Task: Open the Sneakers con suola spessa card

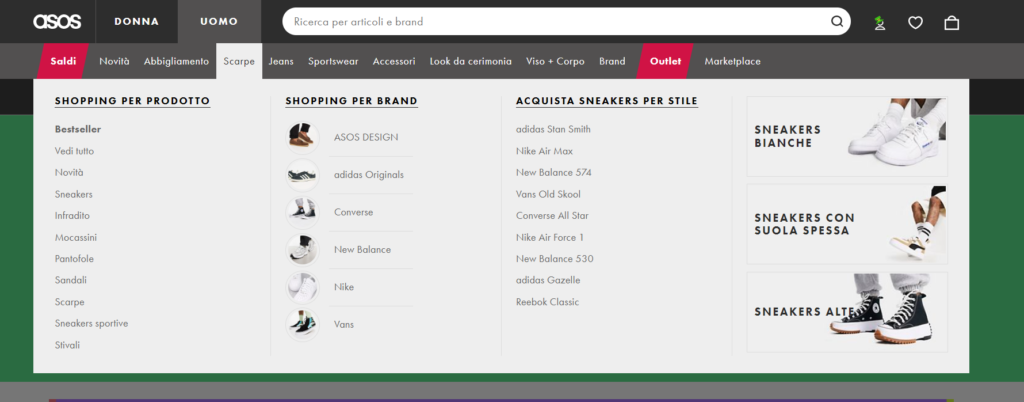Action: [847, 224]
